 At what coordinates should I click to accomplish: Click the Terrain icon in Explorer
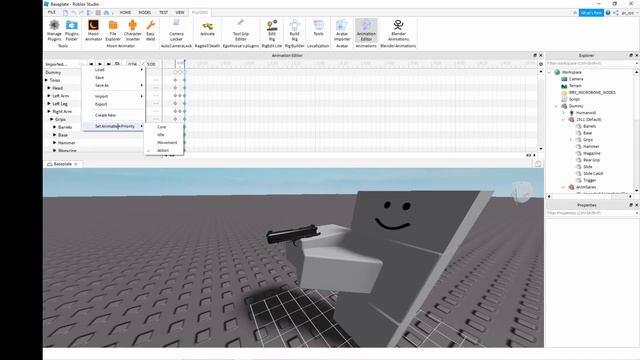click(x=564, y=86)
